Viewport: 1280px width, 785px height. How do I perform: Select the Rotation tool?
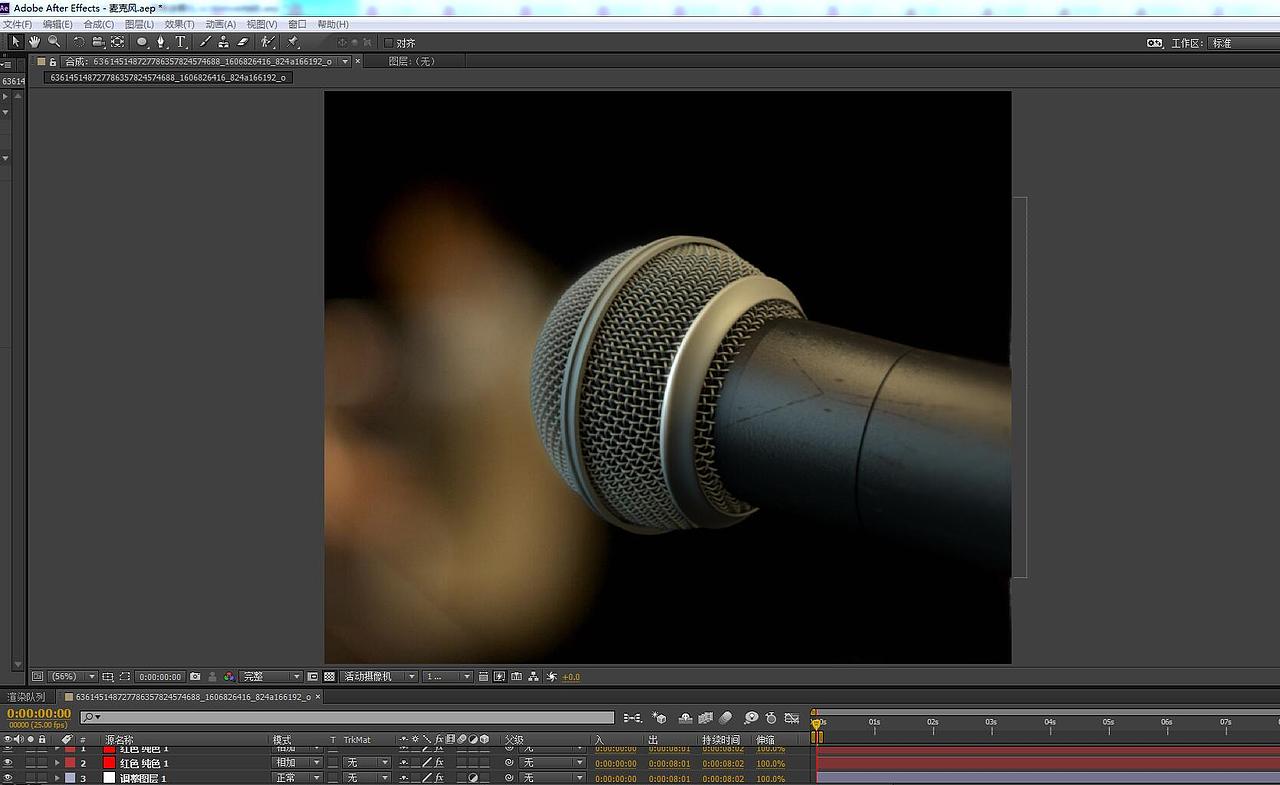point(79,42)
